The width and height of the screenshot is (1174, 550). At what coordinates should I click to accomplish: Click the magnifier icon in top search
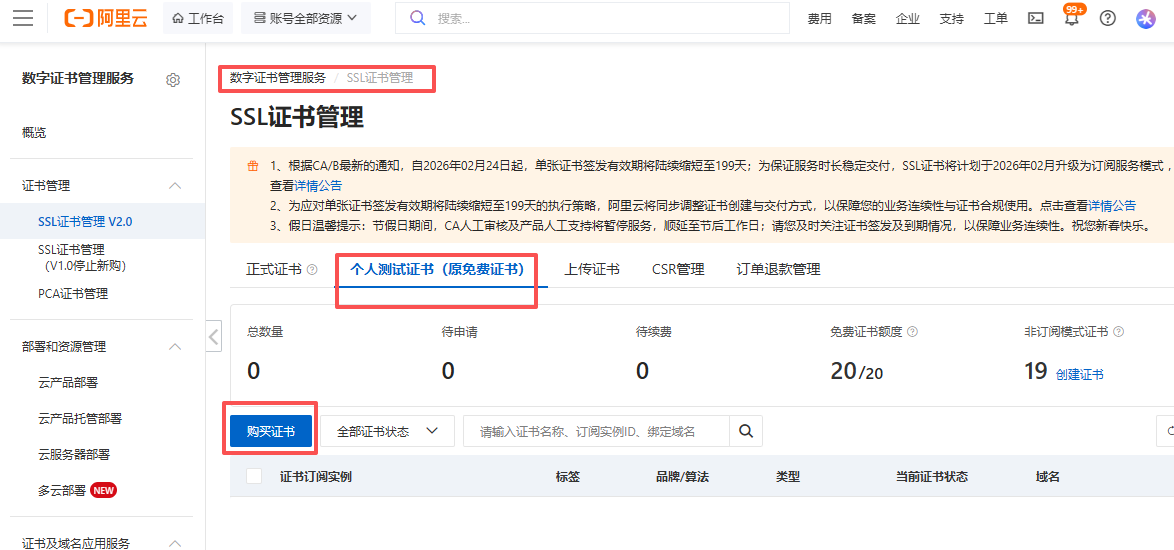point(418,18)
